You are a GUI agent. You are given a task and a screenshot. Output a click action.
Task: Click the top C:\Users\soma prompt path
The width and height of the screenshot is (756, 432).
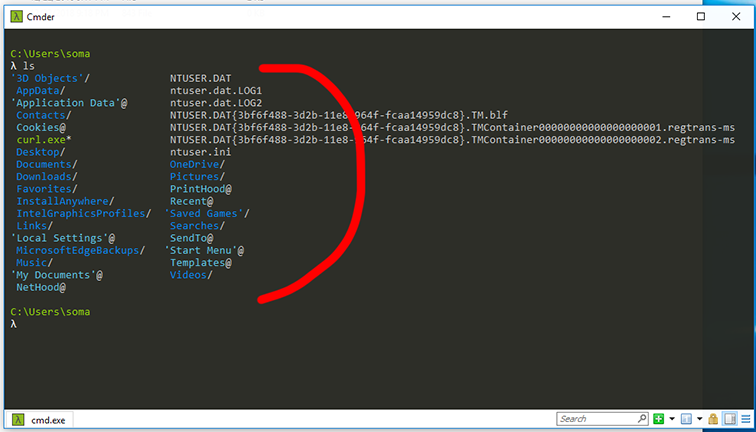pyautogui.click(x=50, y=54)
